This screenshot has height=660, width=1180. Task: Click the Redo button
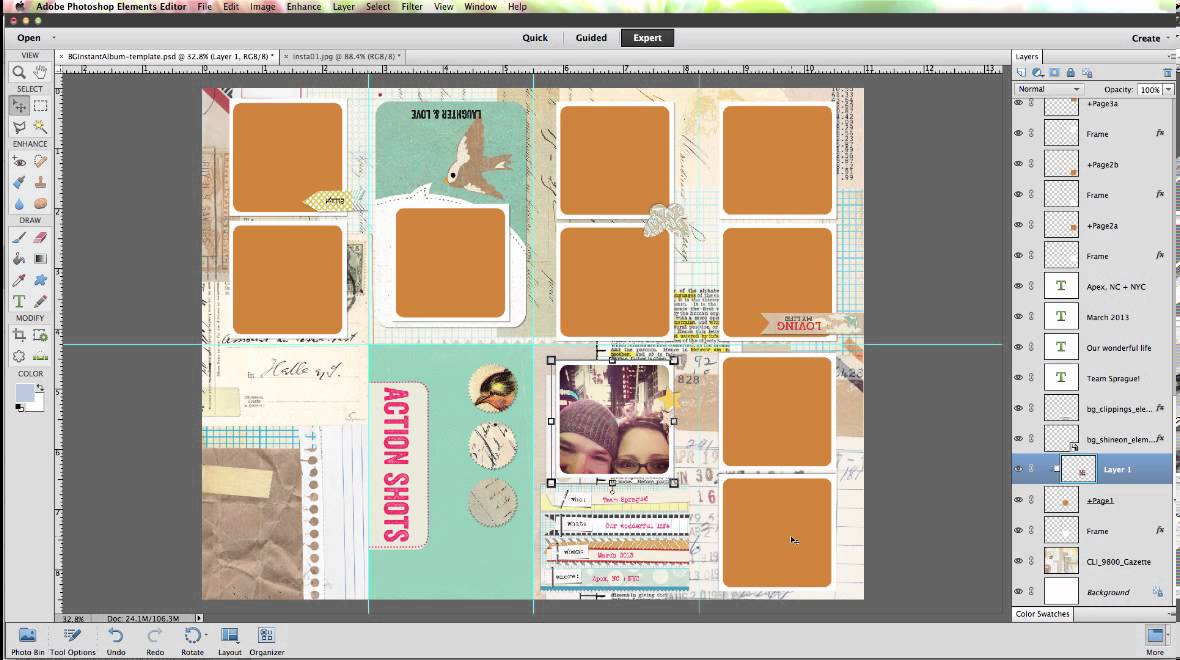155,641
